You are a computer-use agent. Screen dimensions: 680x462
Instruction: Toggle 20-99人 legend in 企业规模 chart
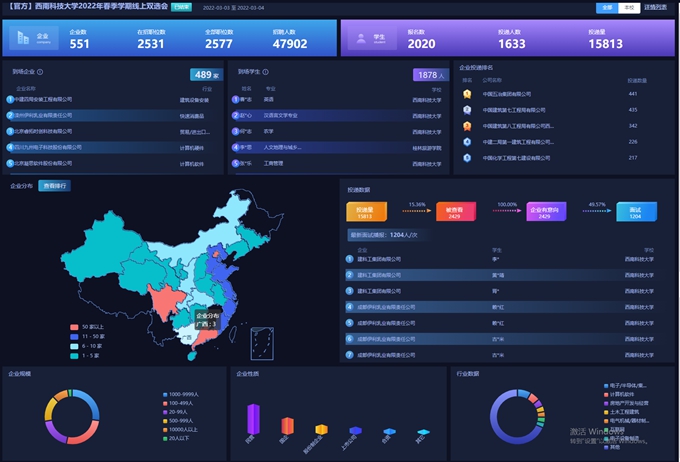[x=175, y=412]
